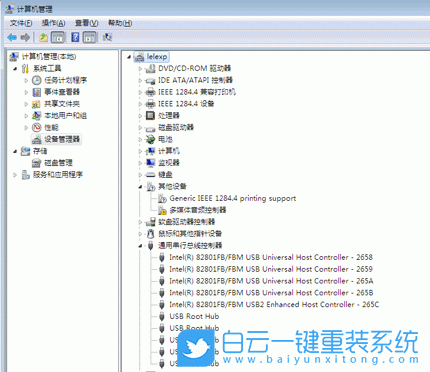Click the 事件查看器 icon
The width and height of the screenshot is (430, 372).
(36, 92)
